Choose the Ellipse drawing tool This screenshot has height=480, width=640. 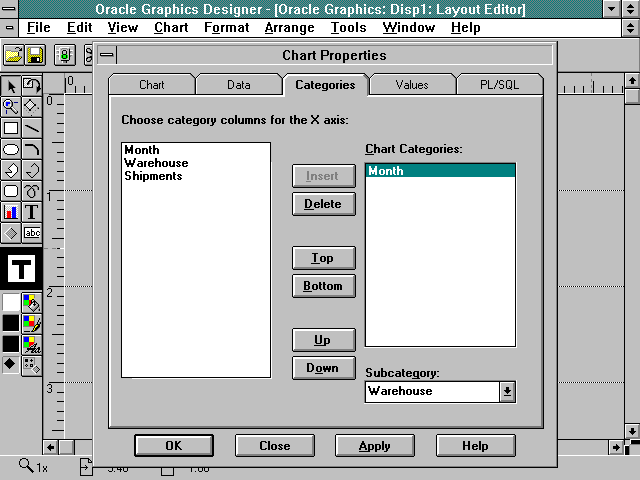tap(11, 149)
